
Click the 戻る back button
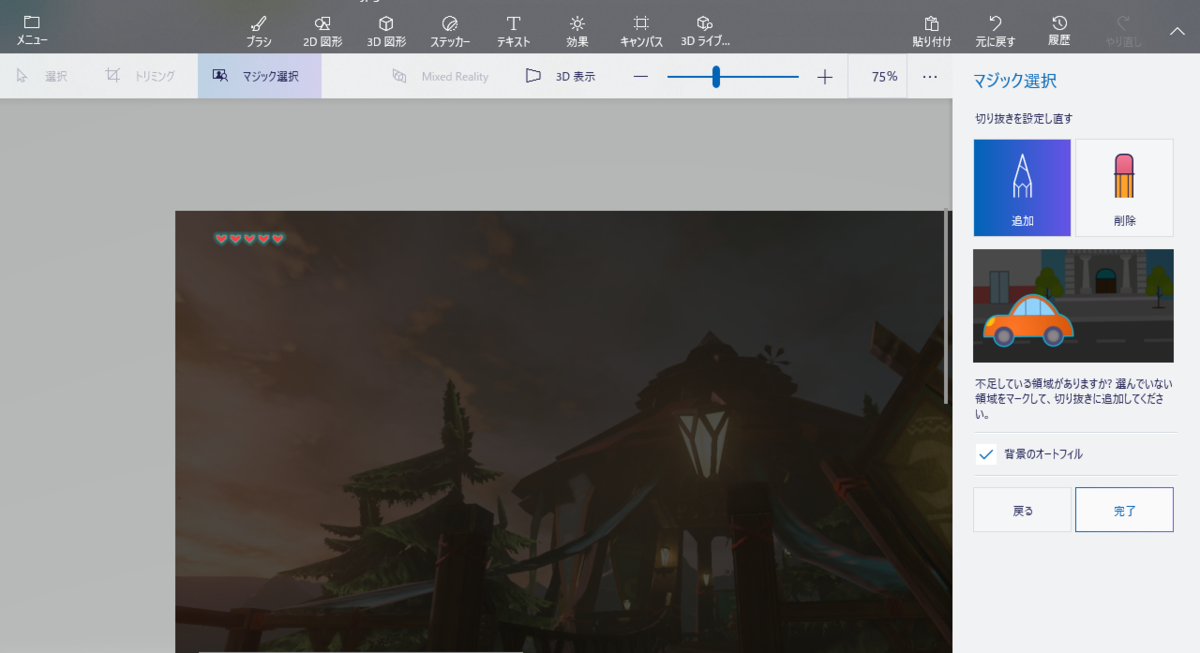(1022, 510)
